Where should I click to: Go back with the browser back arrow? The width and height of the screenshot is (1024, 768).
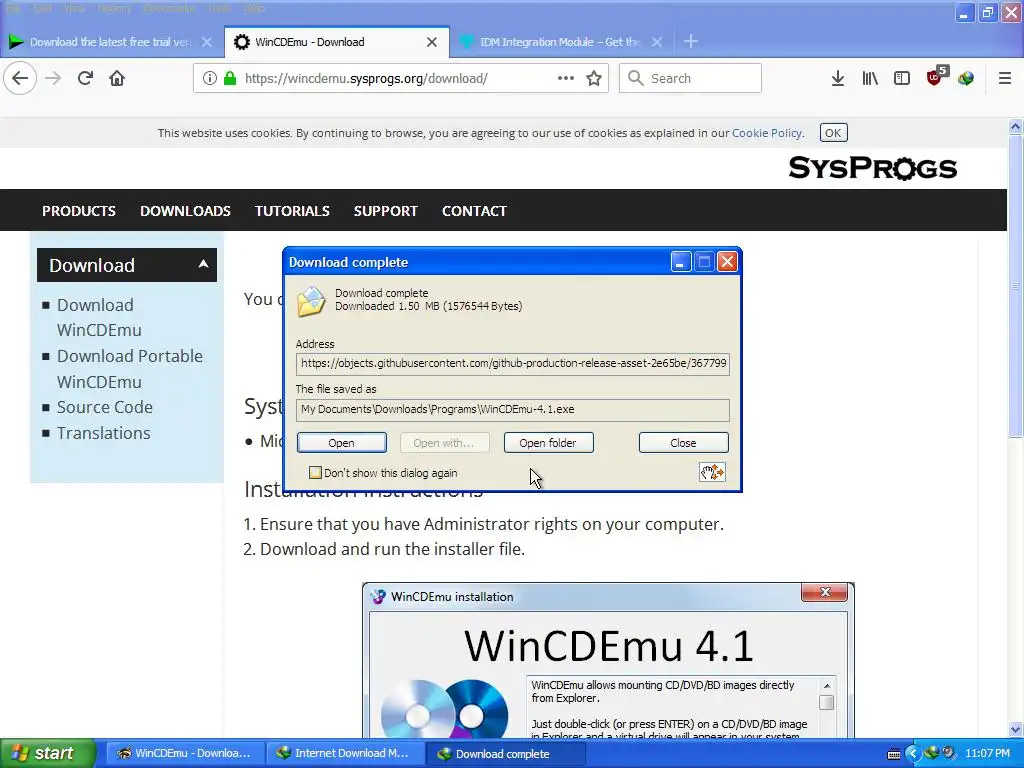coord(20,79)
